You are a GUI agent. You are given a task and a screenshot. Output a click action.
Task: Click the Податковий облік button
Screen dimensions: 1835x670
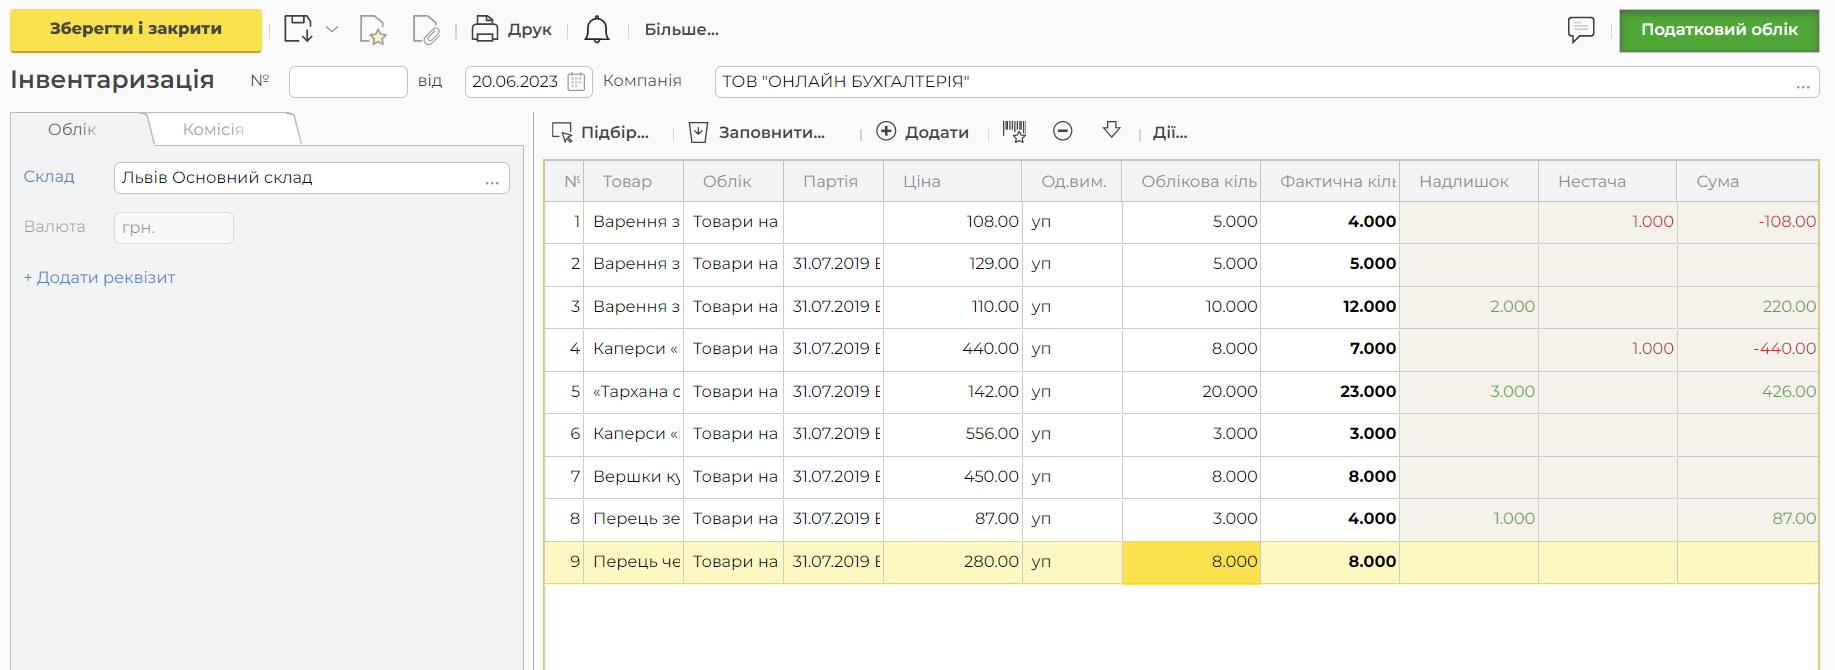(1718, 30)
